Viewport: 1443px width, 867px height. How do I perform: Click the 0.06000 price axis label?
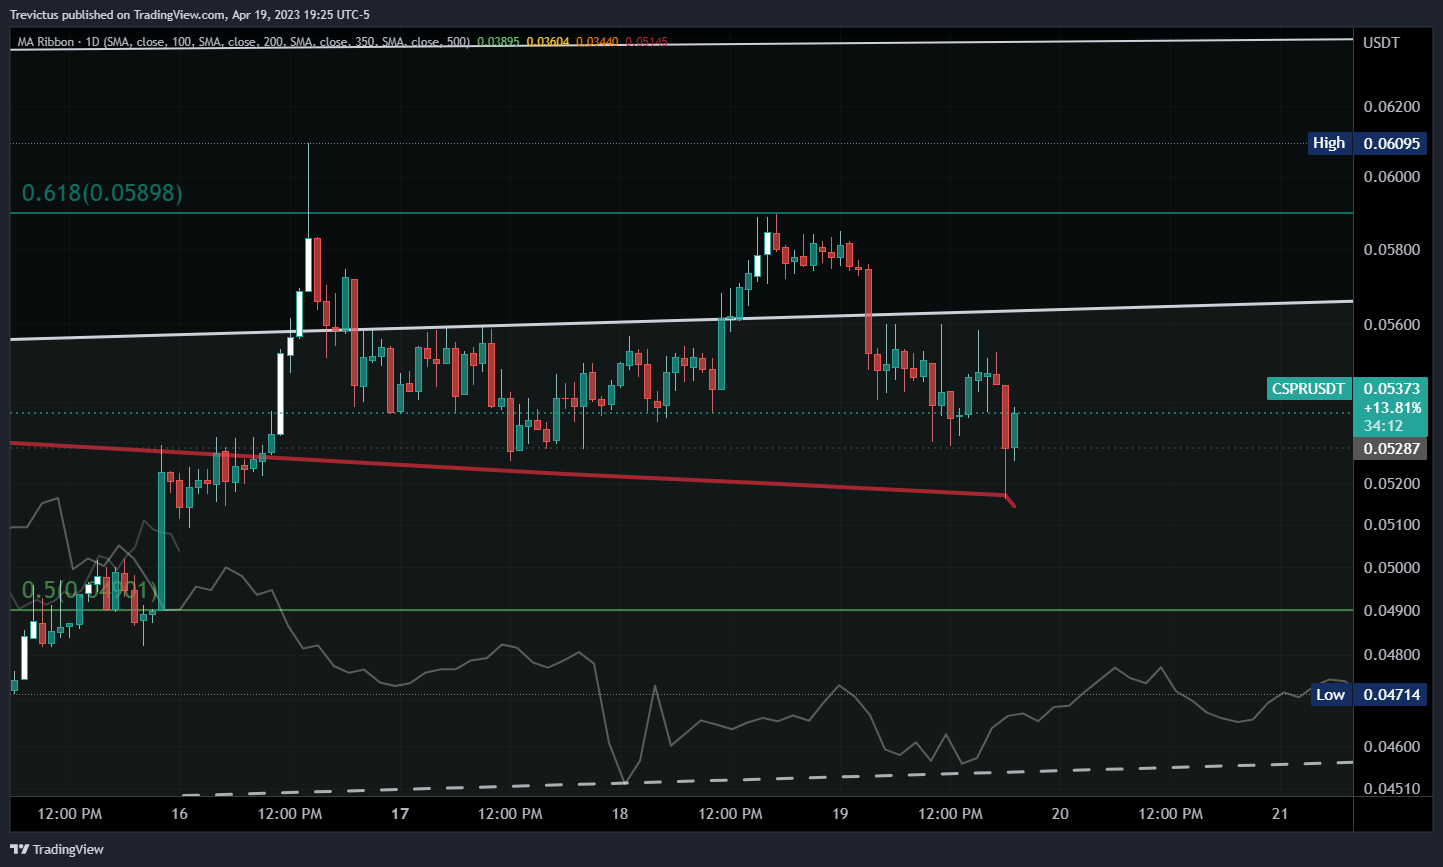(1392, 177)
